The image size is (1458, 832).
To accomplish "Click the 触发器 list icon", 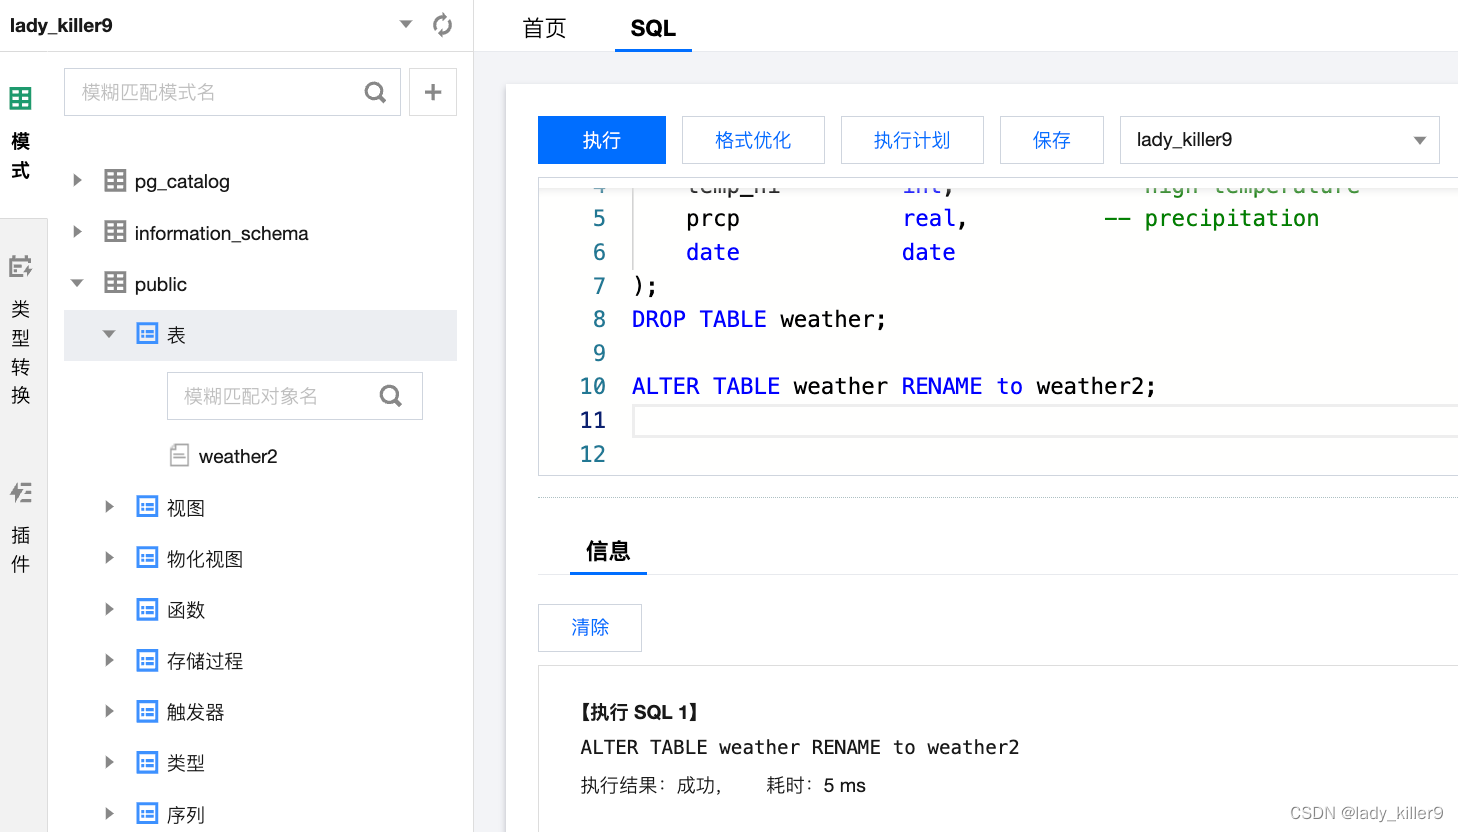I will [147, 711].
